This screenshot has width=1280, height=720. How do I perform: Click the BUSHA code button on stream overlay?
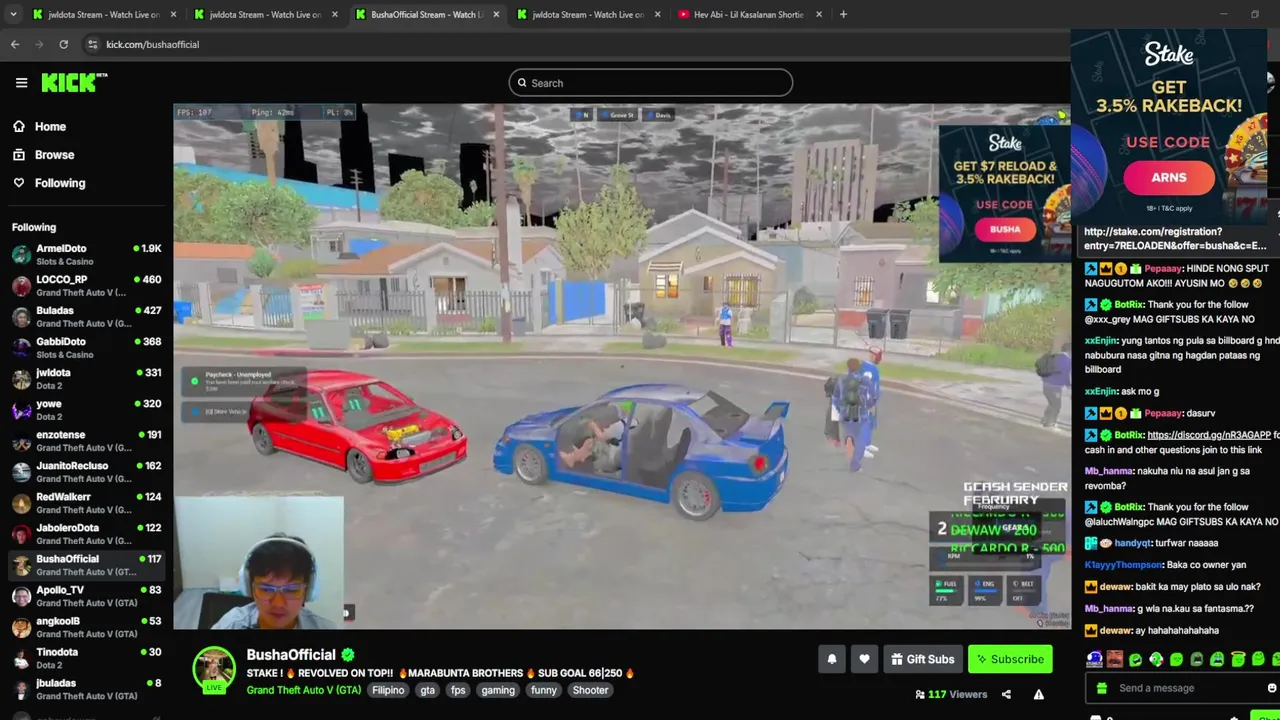pyautogui.click(x=1005, y=229)
